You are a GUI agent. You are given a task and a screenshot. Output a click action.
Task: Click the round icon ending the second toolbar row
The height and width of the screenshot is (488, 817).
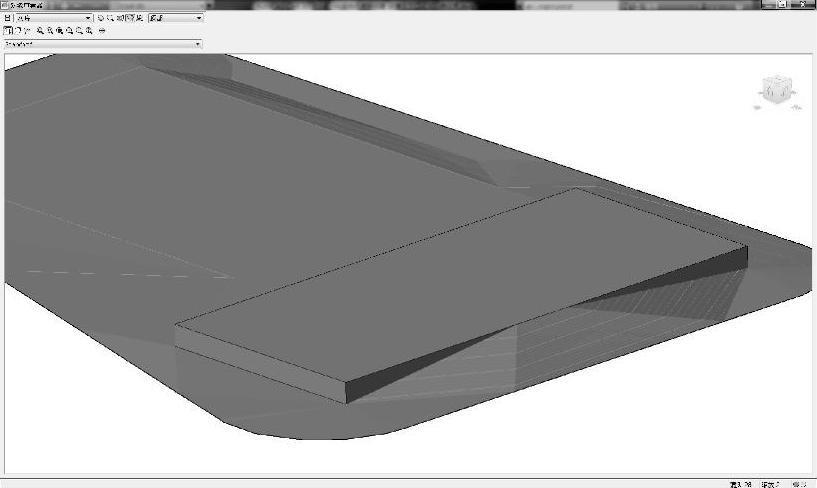tap(102, 31)
